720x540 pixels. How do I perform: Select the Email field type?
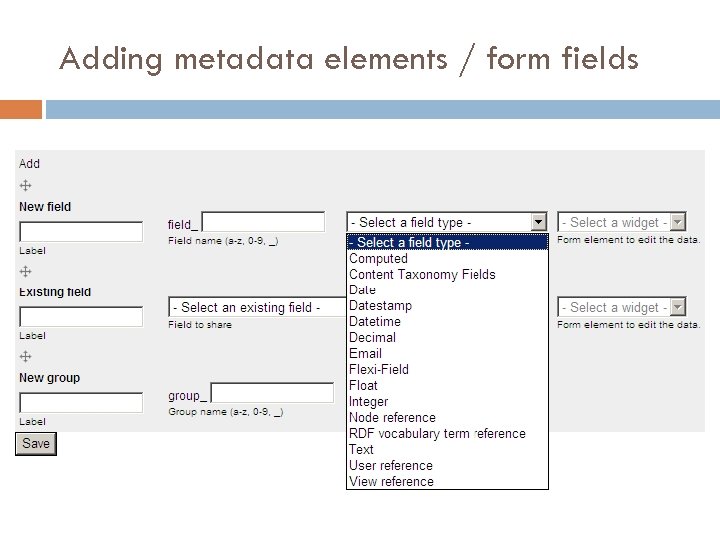[x=365, y=353]
